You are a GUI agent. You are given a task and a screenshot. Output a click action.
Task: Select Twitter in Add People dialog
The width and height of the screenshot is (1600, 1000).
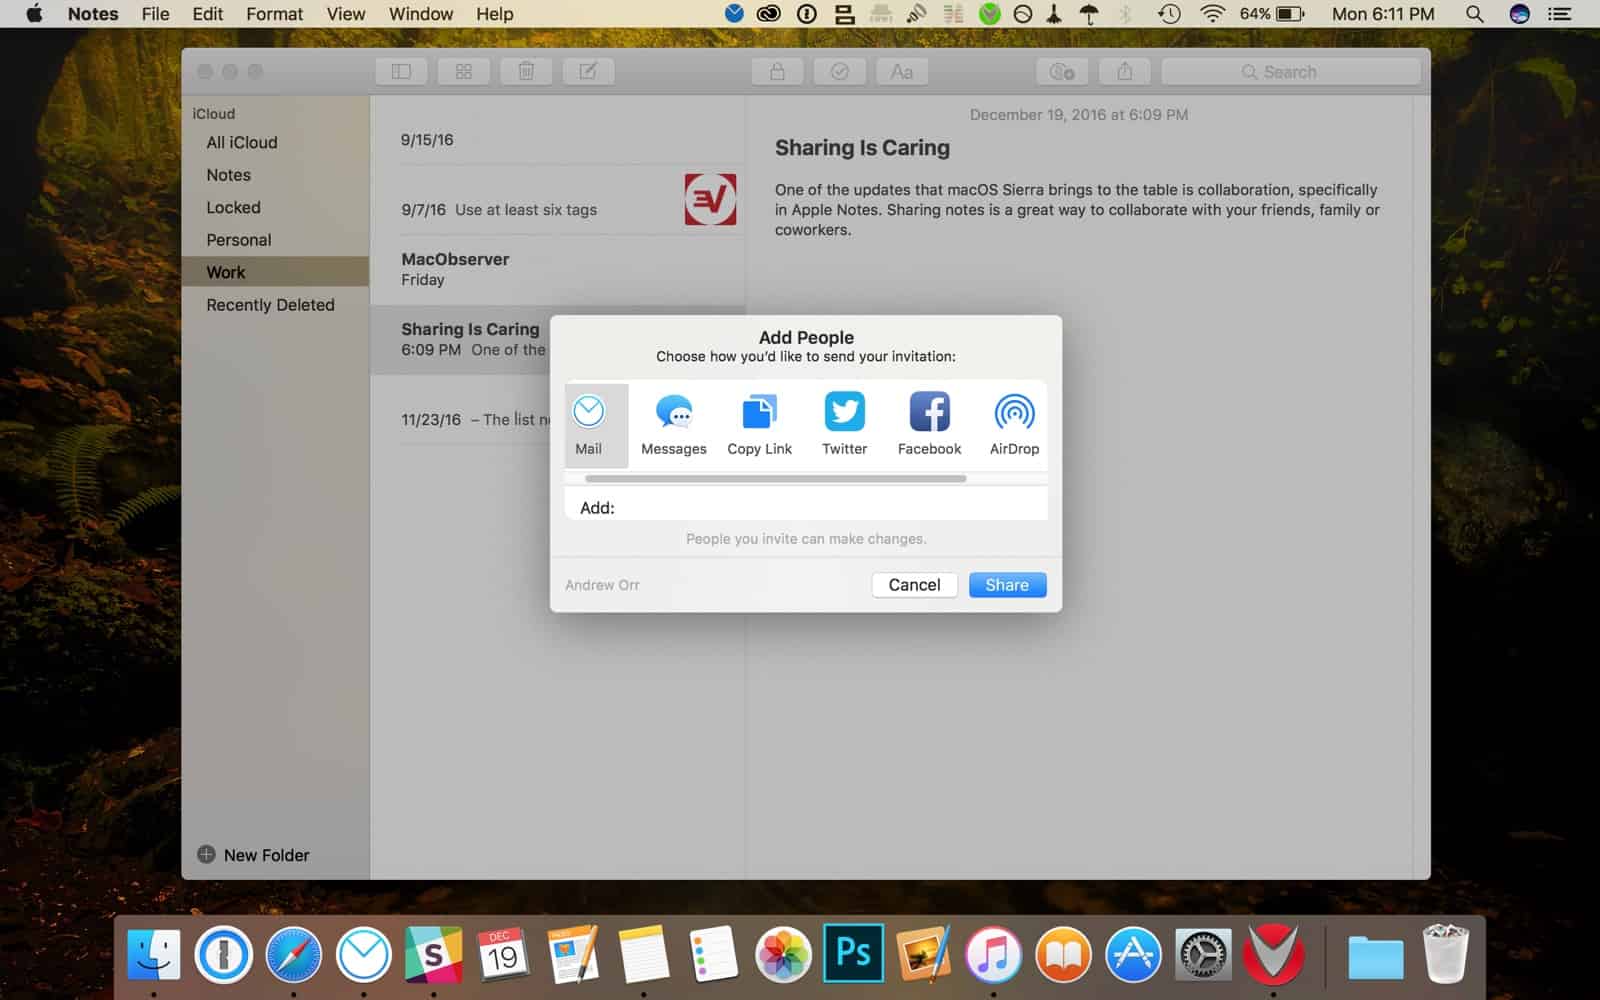(844, 425)
